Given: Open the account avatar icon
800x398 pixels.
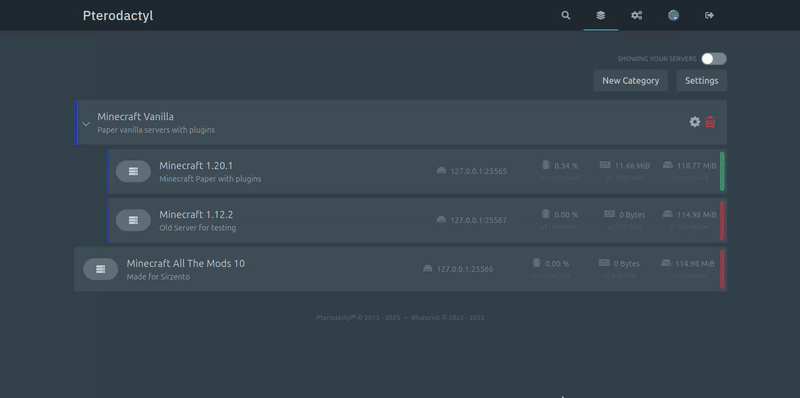Looking at the screenshot, I should point(673,15).
